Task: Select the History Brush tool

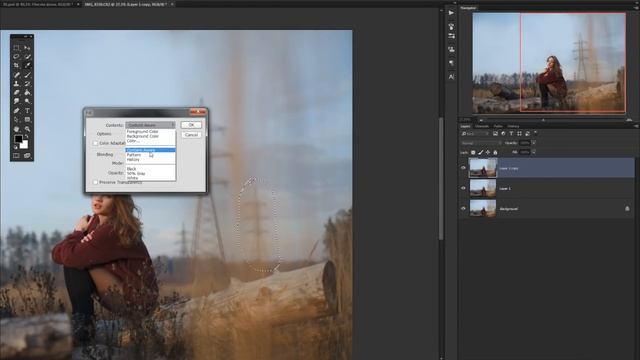Action: click(27, 83)
